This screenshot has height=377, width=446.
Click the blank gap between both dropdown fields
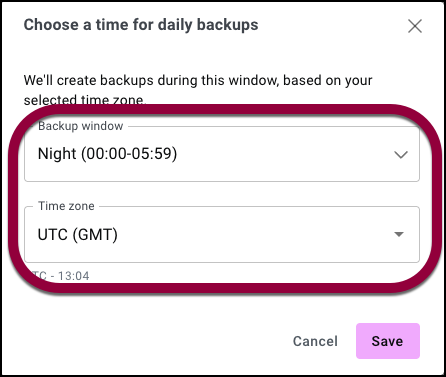[x=222, y=194]
